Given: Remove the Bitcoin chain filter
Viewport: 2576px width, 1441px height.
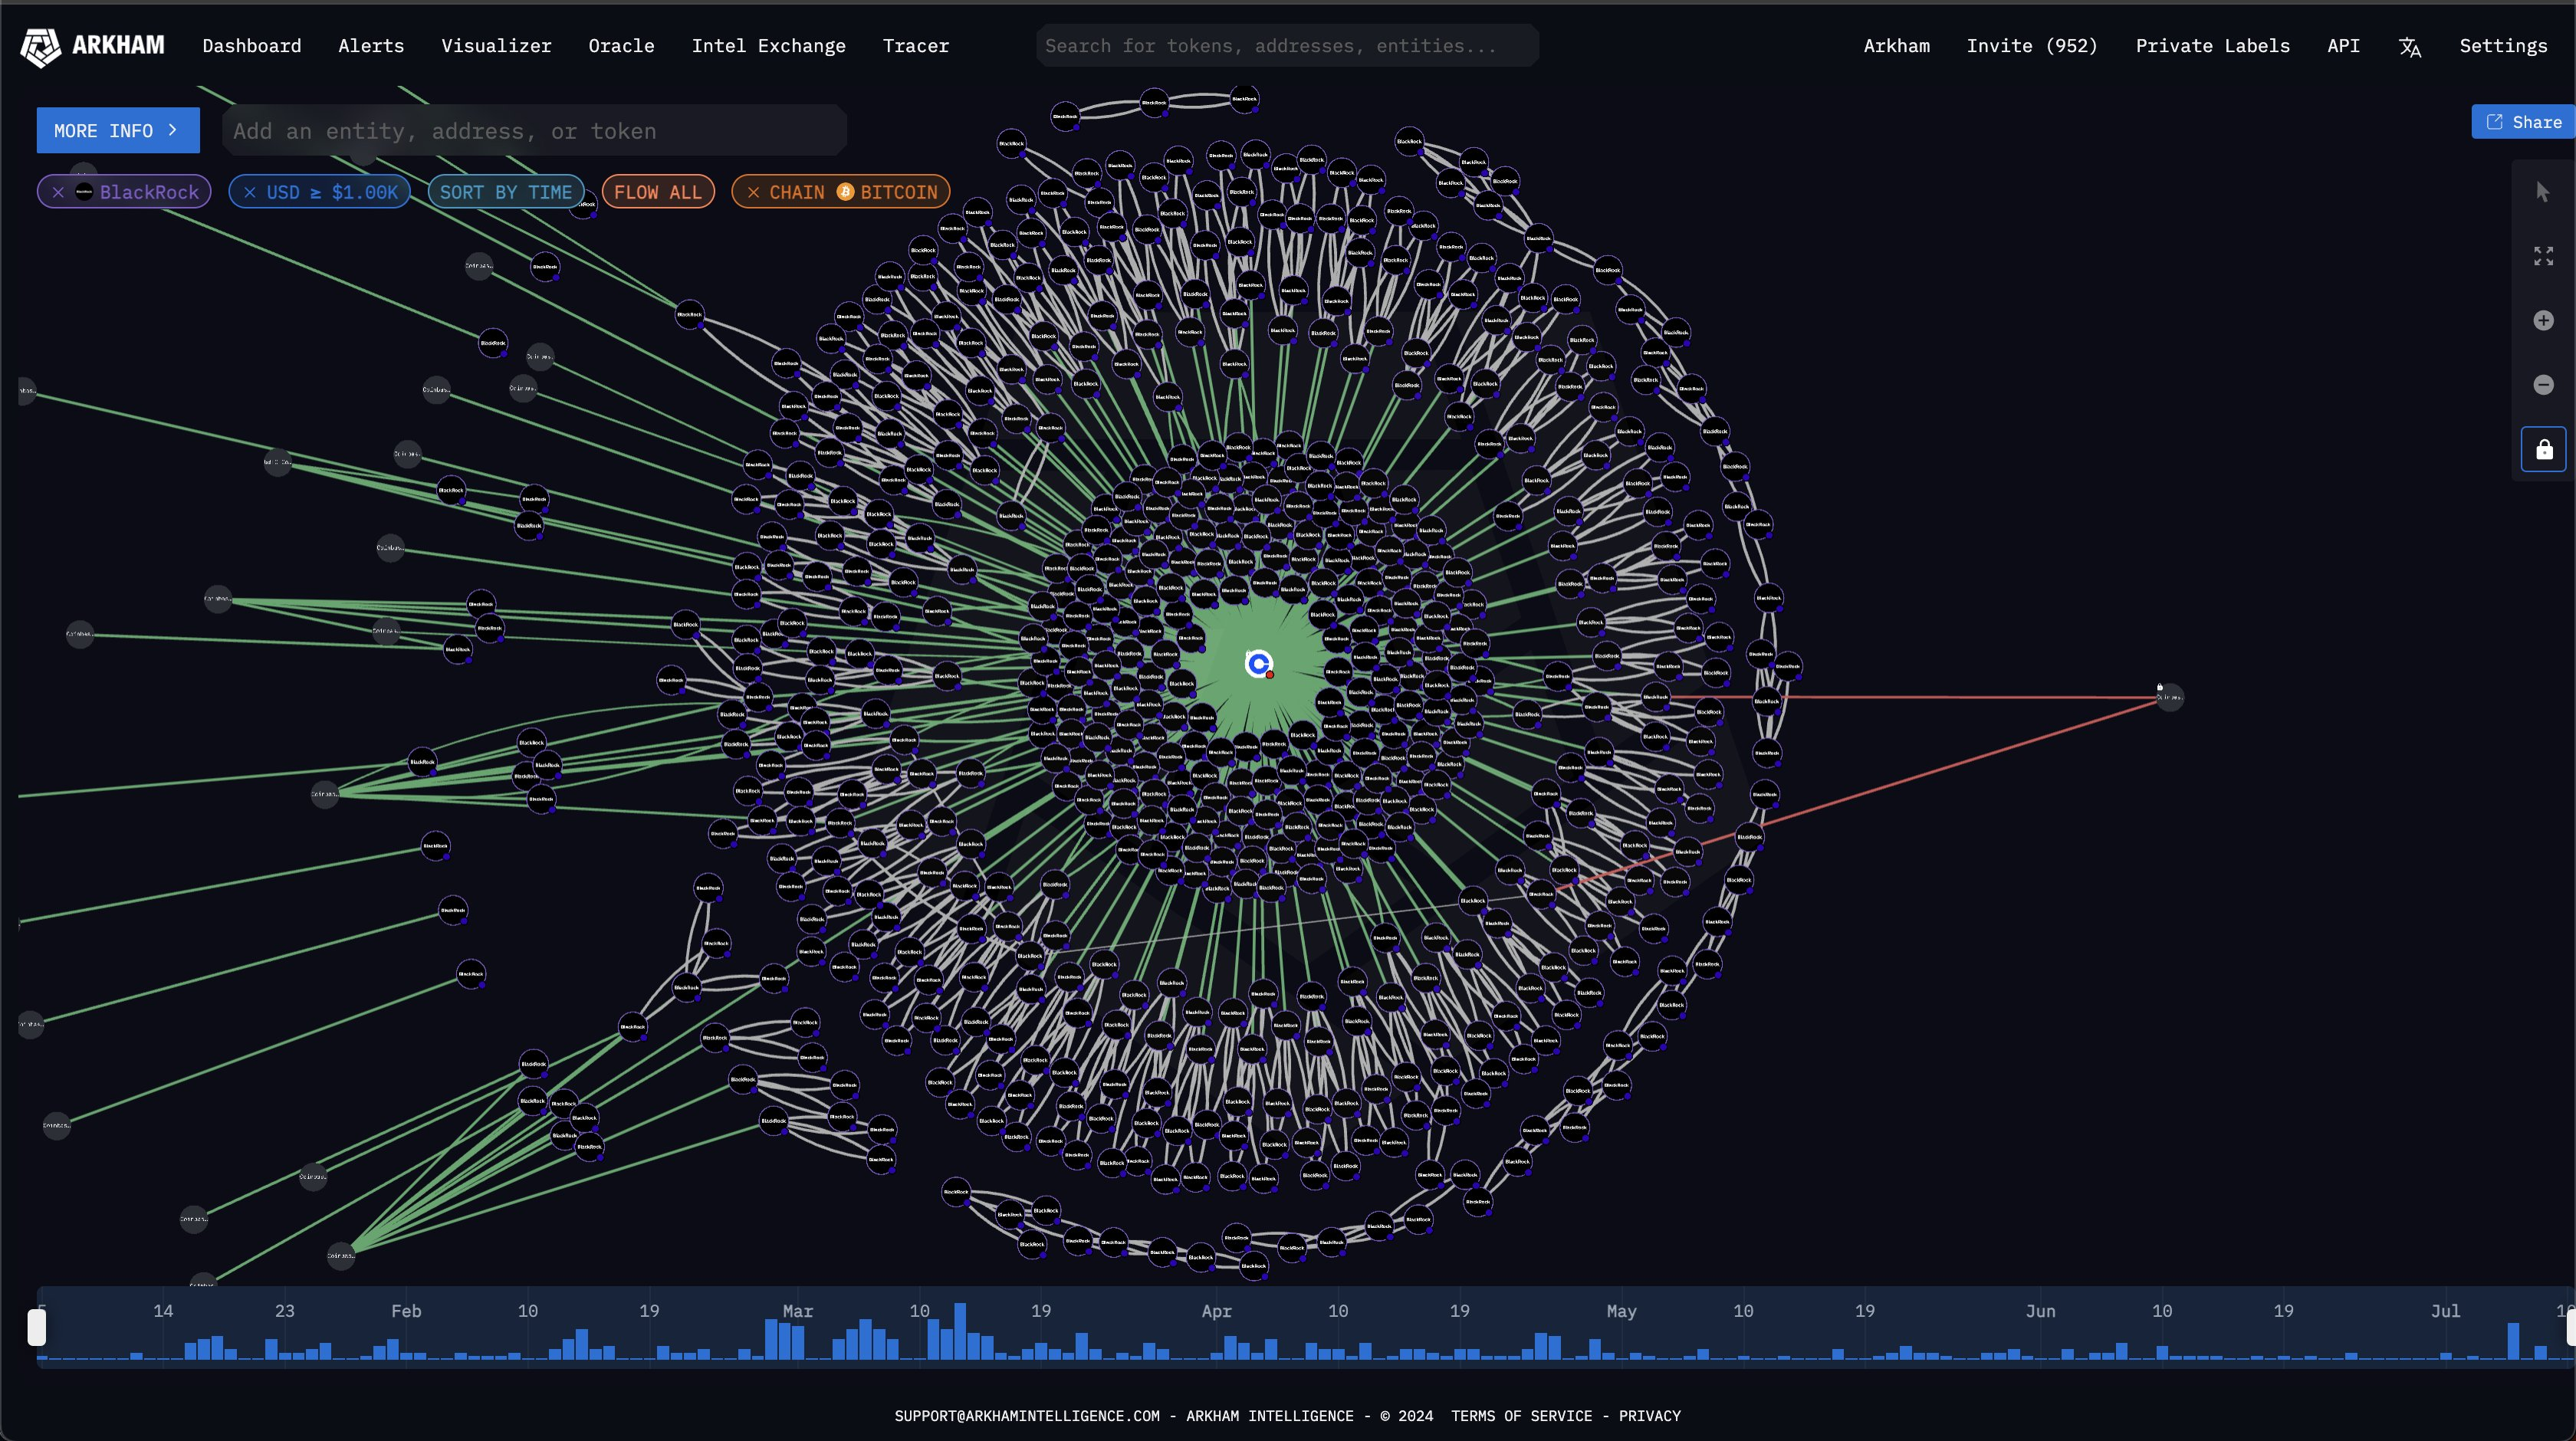Looking at the screenshot, I should click(x=753, y=192).
